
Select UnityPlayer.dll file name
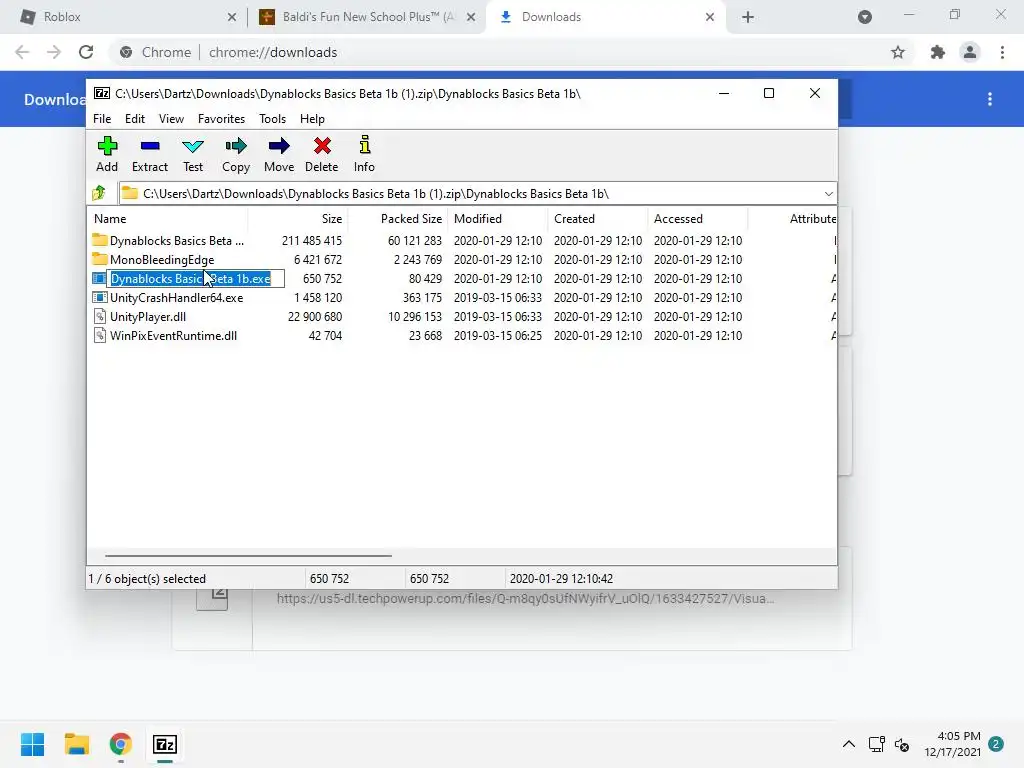(x=148, y=317)
